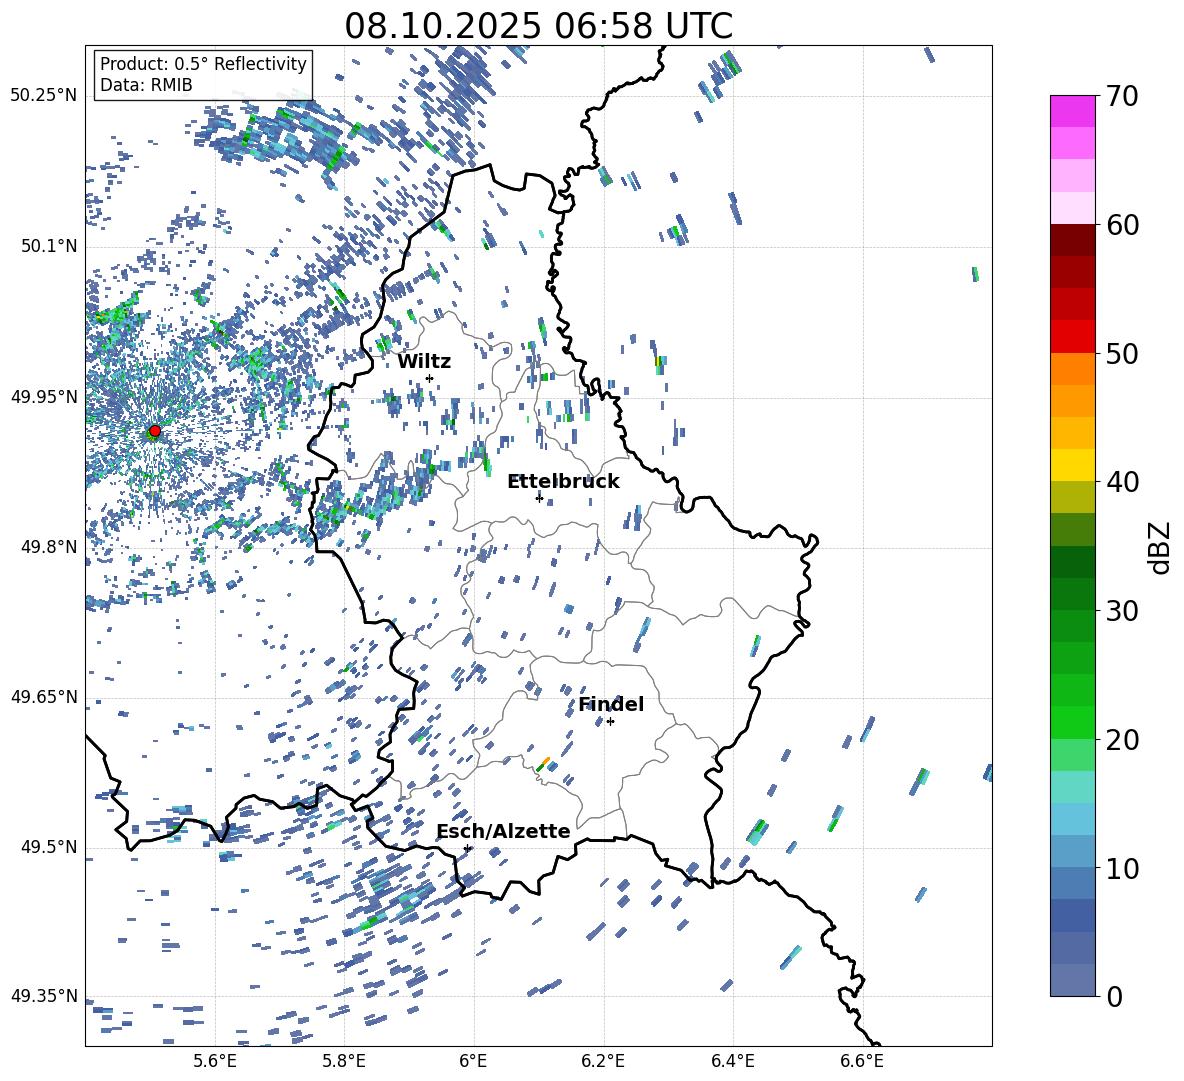Click the 6.4°E longitude label

(732, 1061)
